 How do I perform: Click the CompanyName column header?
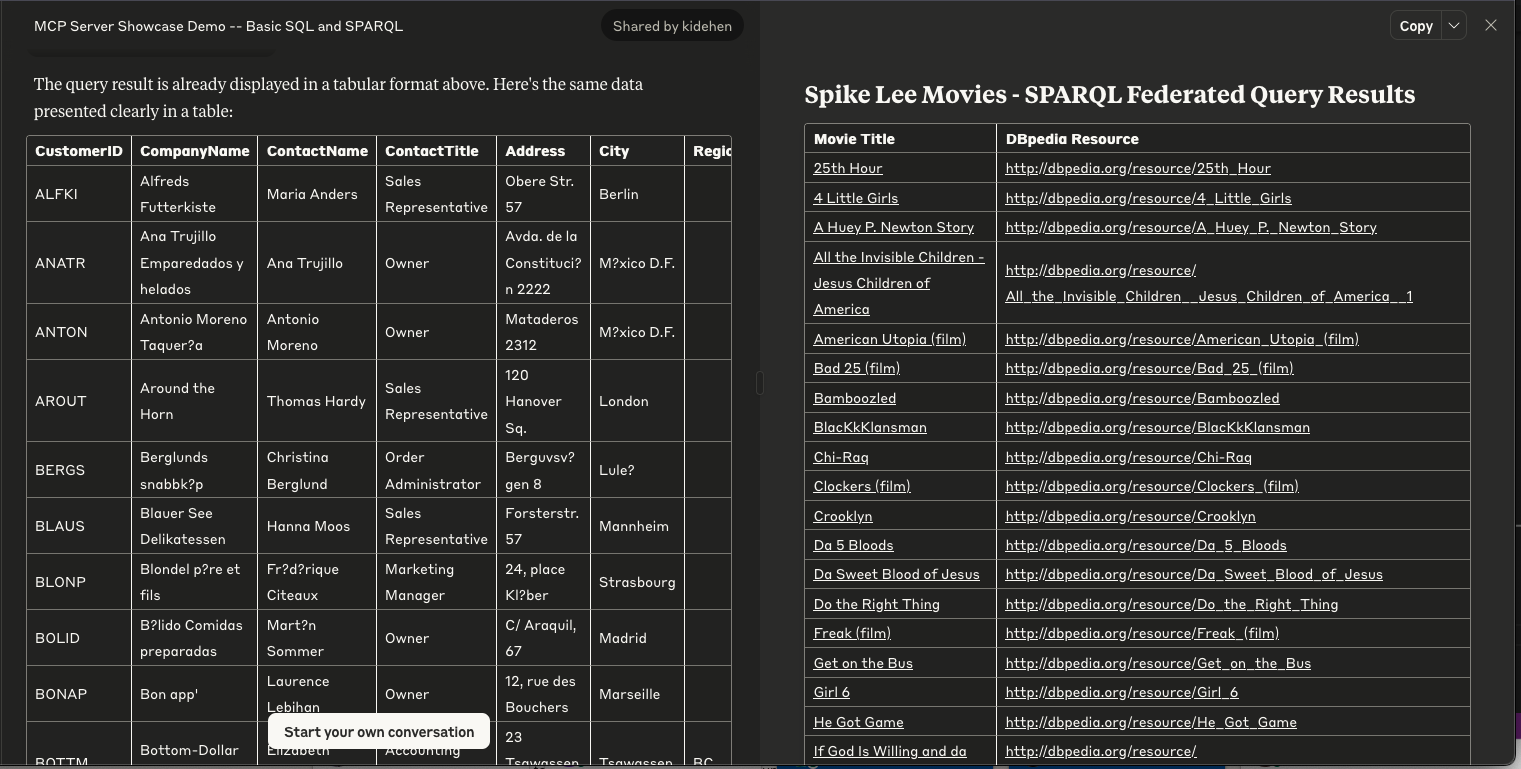click(x=195, y=151)
